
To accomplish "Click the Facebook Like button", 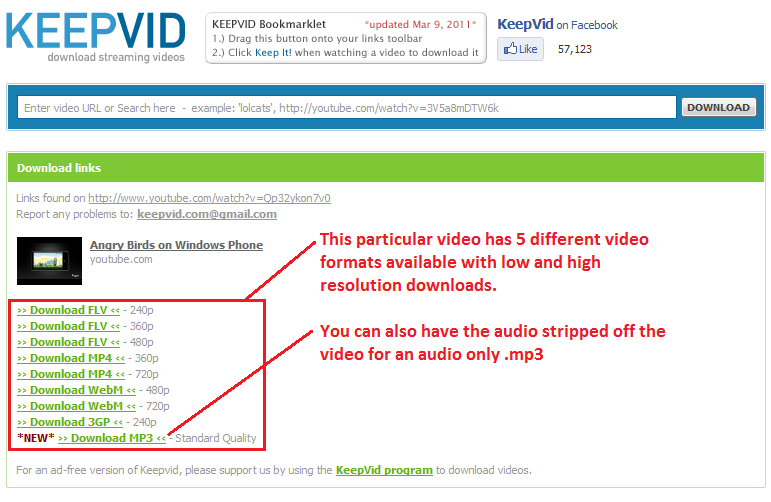I will [520, 49].
